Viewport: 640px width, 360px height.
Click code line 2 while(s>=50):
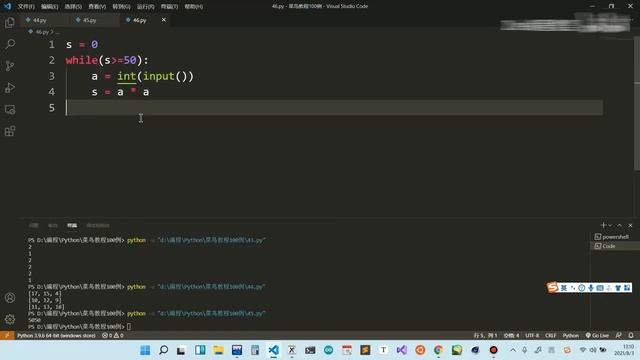point(107,60)
